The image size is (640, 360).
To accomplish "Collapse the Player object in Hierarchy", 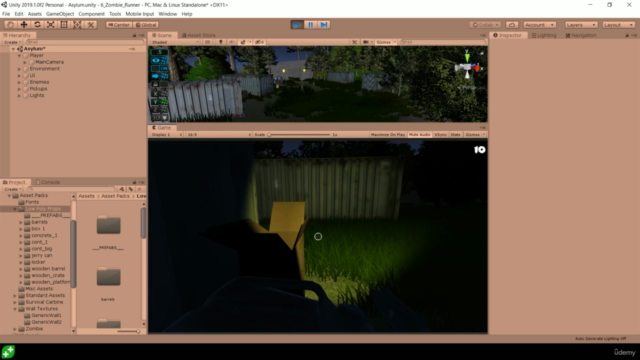I will (x=19, y=56).
